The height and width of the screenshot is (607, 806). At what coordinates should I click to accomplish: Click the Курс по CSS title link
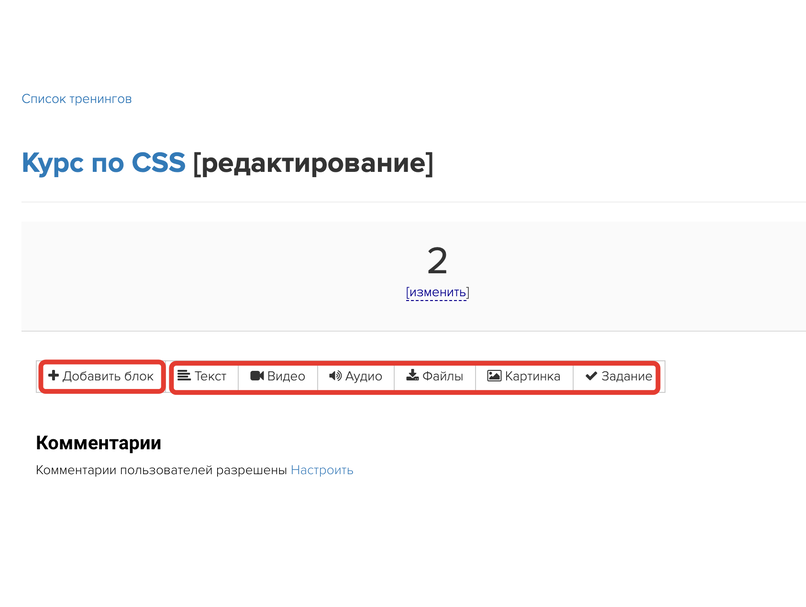point(103,163)
